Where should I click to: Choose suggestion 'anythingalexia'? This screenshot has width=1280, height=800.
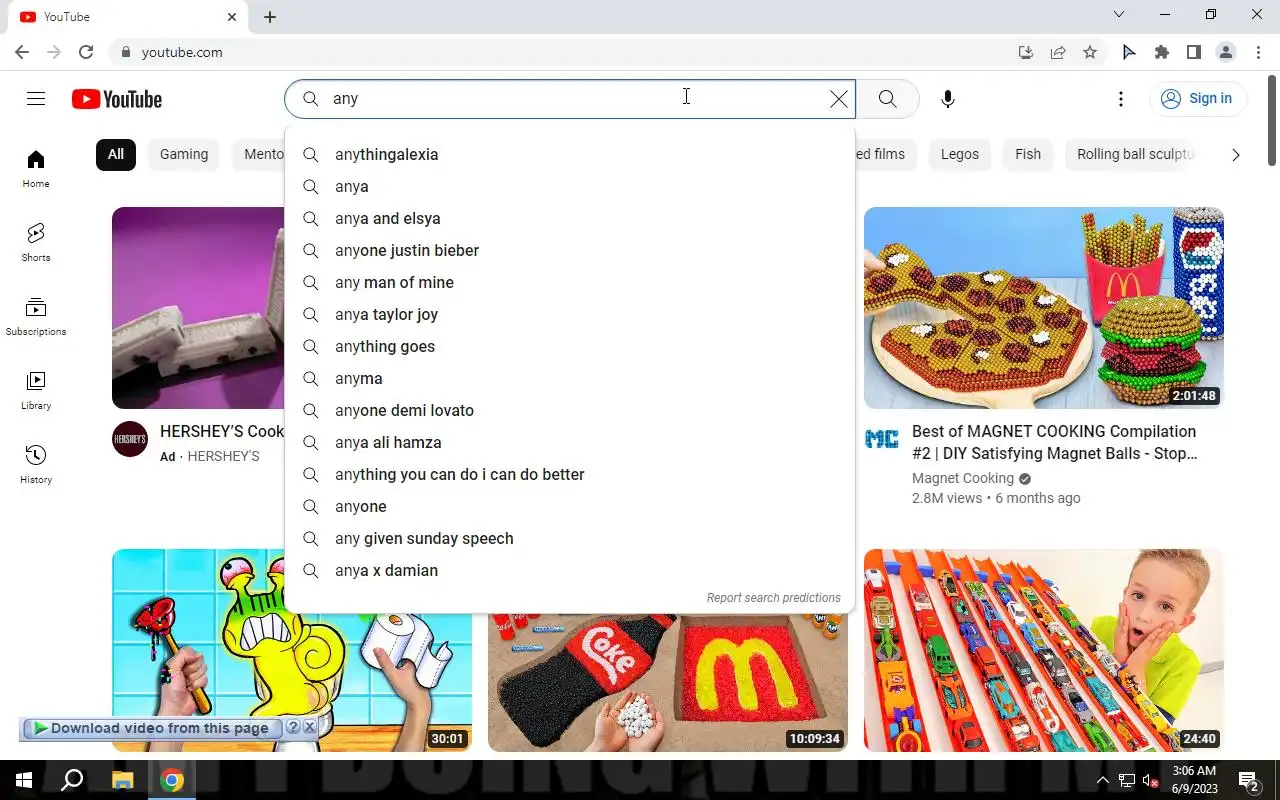pos(570,154)
